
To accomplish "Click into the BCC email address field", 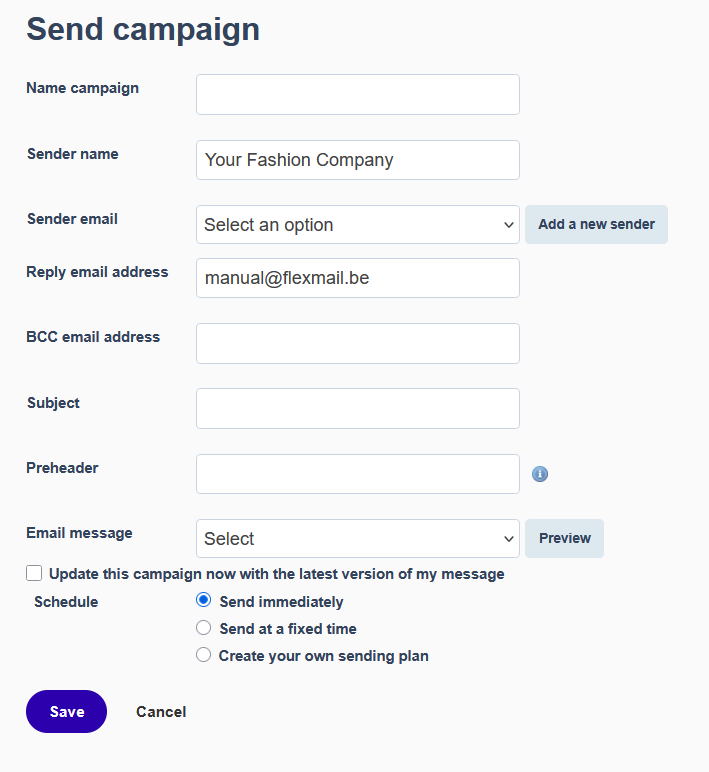I will (x=358, y=343).
